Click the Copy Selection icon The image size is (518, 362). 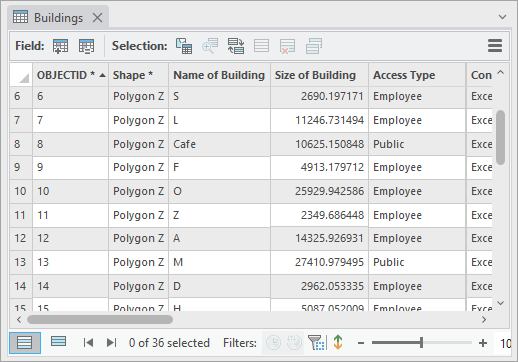(314, 46)
